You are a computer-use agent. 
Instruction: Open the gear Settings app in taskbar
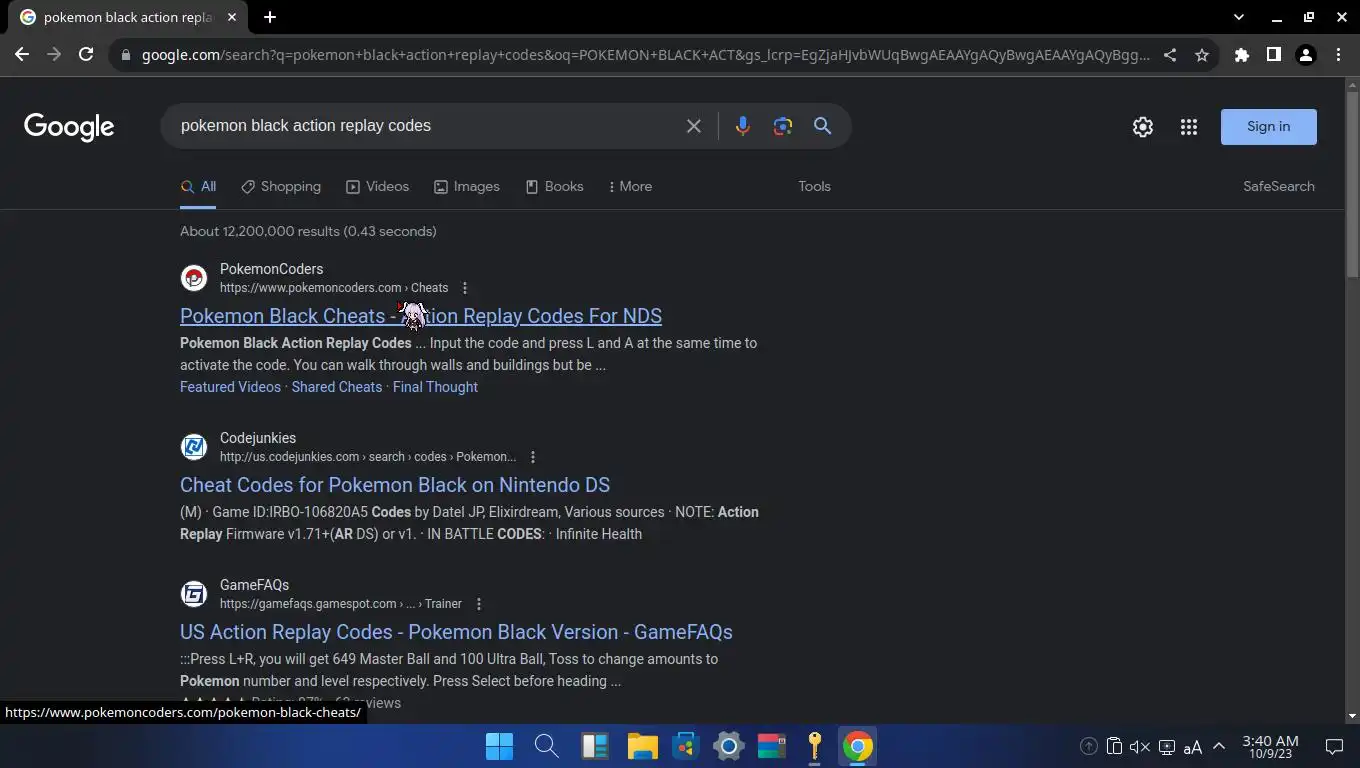pos(728,747)
